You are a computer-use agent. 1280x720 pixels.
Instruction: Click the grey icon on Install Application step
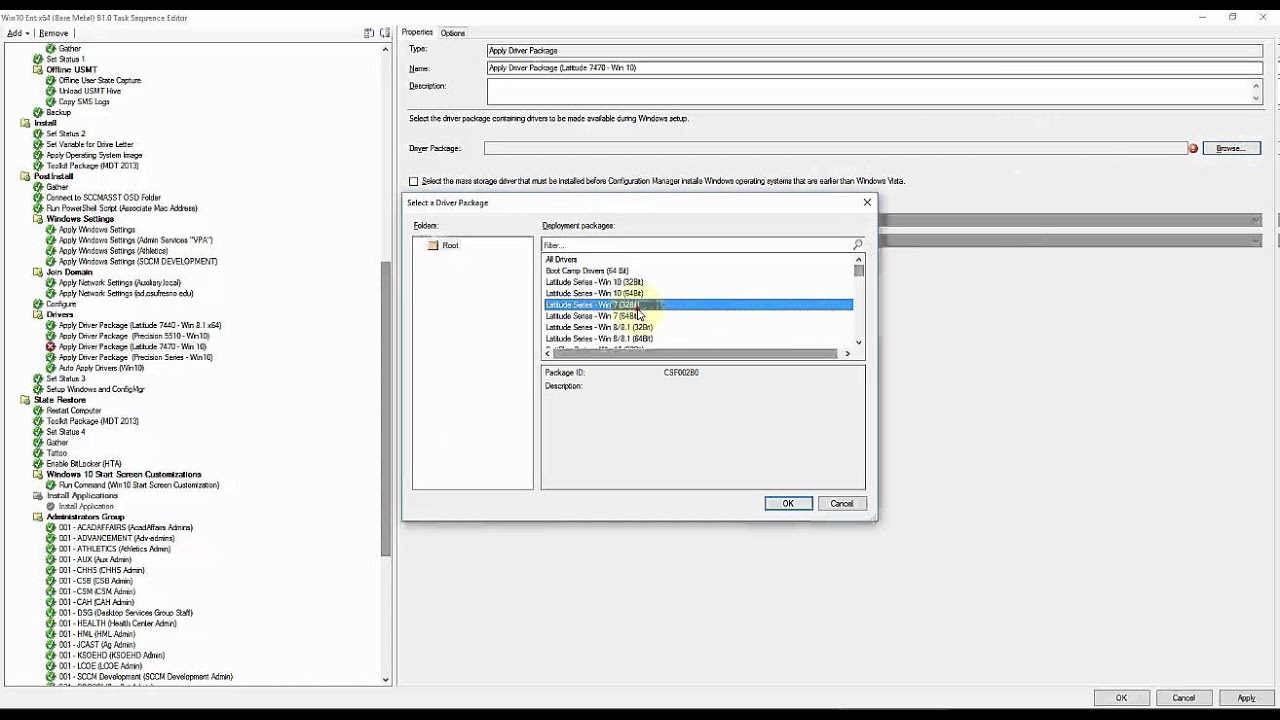(x=51, y=506)
